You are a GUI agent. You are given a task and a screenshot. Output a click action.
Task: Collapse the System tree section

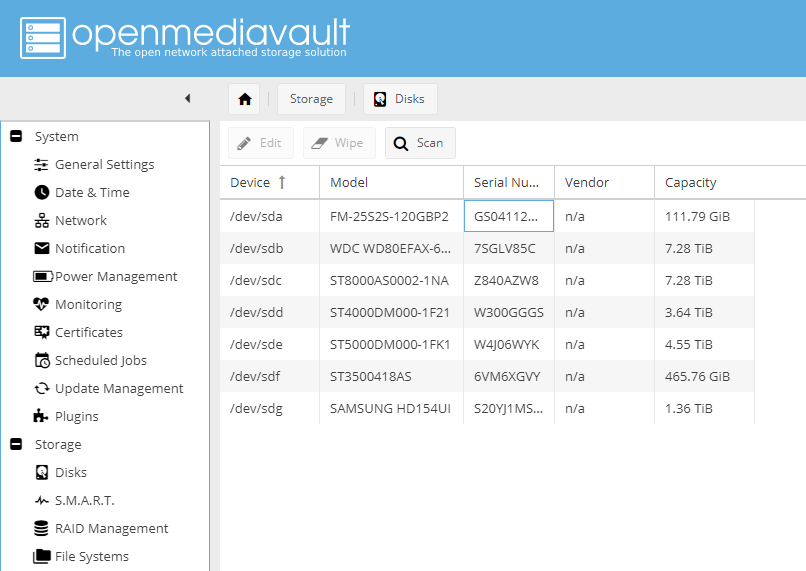(x=16, y=136)
